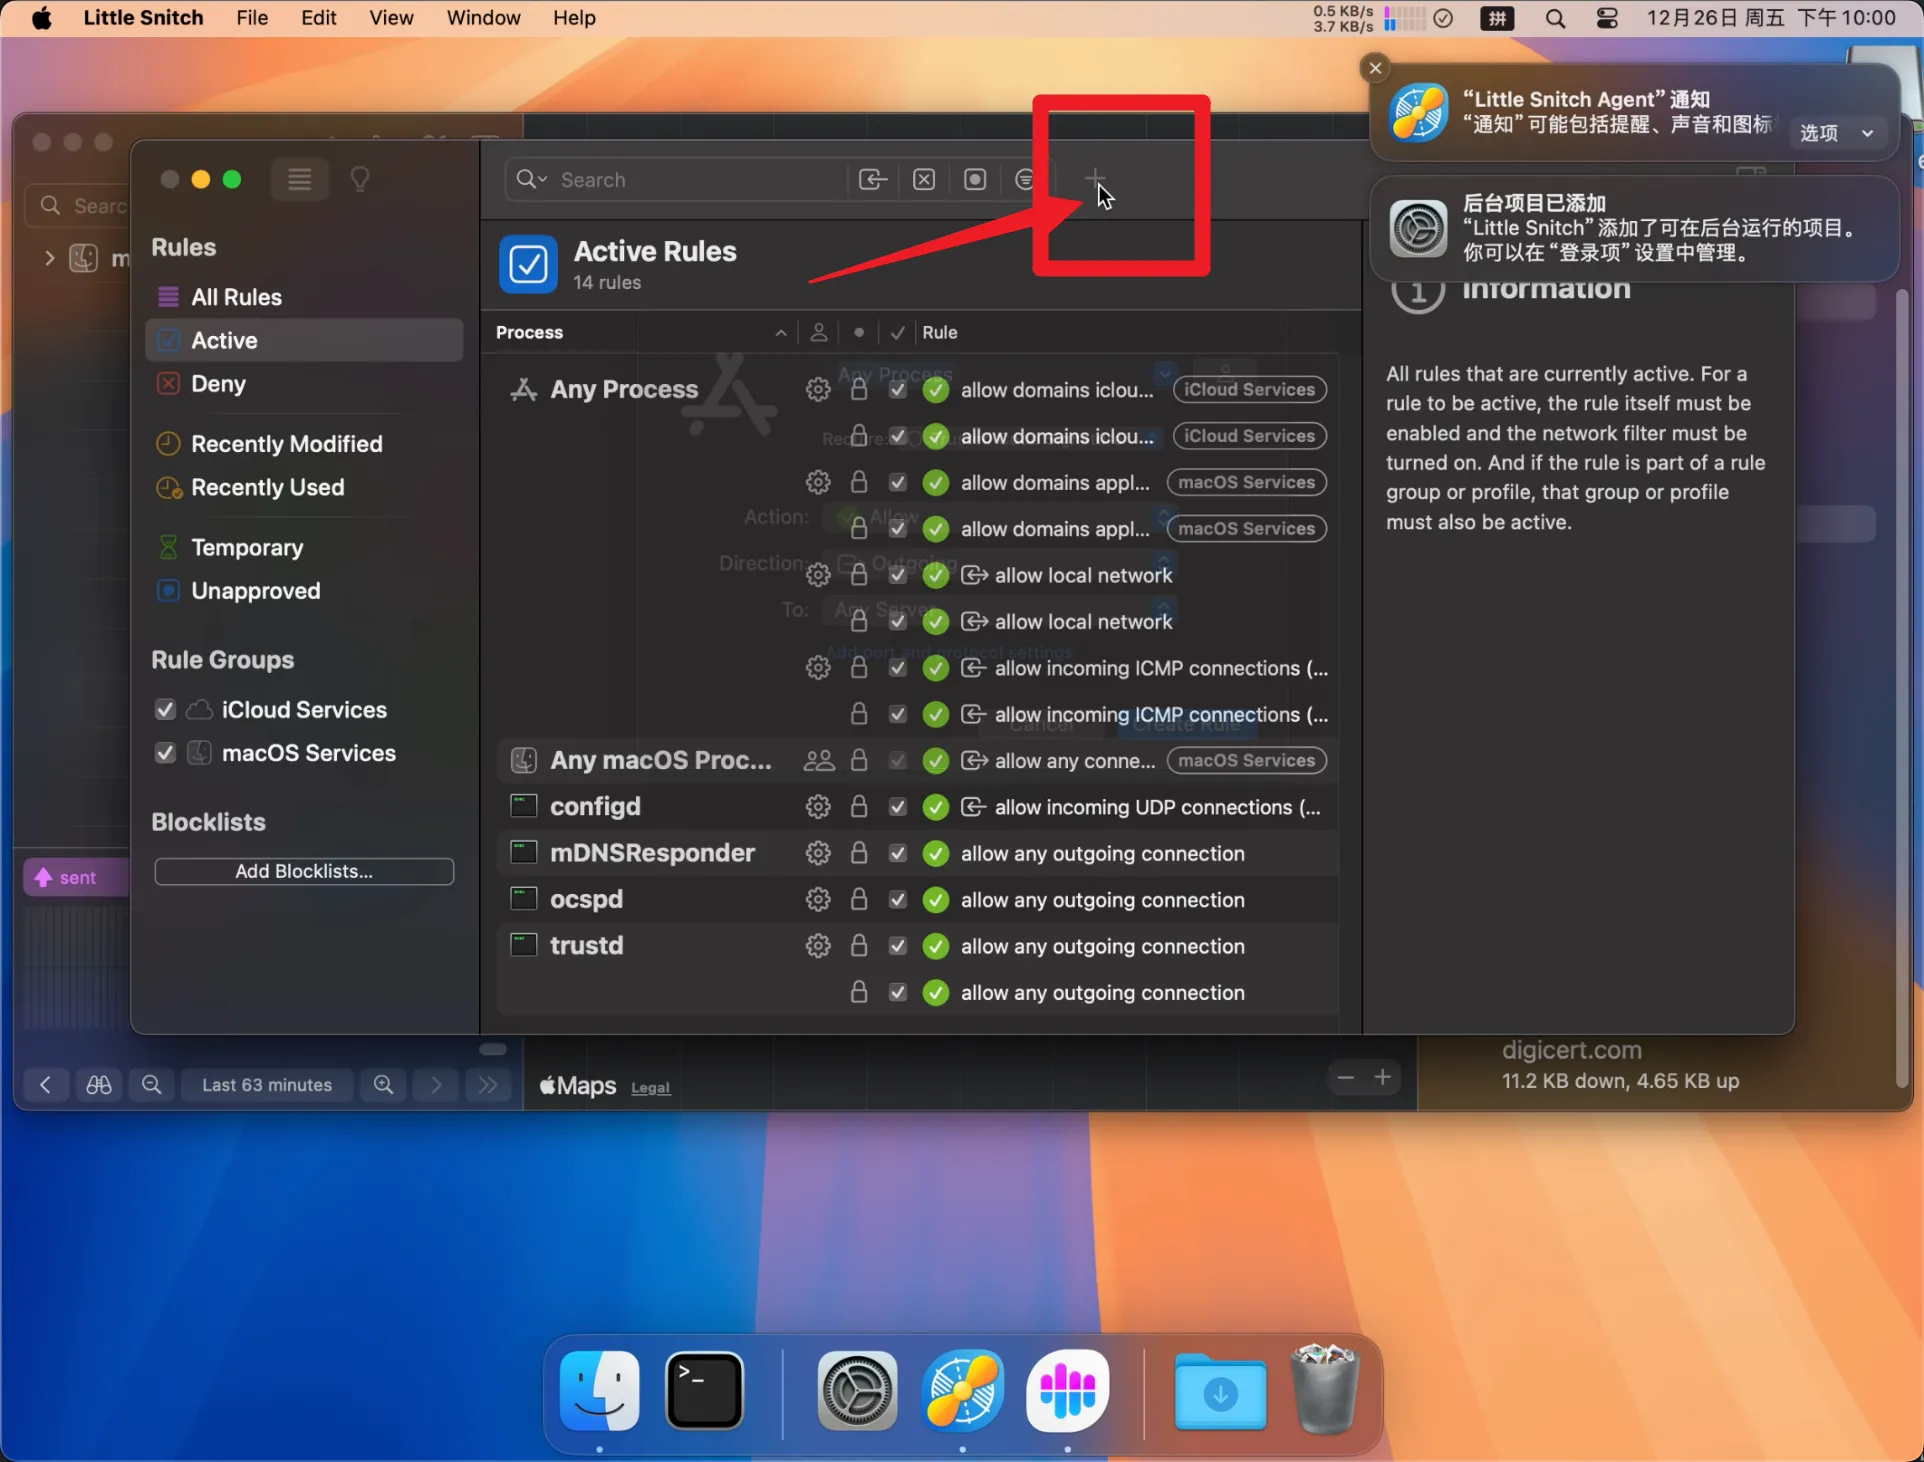Screen dimensions: 1924x1462
Task: Select Deny rules in sidebar
Action: tap(304, 384)
